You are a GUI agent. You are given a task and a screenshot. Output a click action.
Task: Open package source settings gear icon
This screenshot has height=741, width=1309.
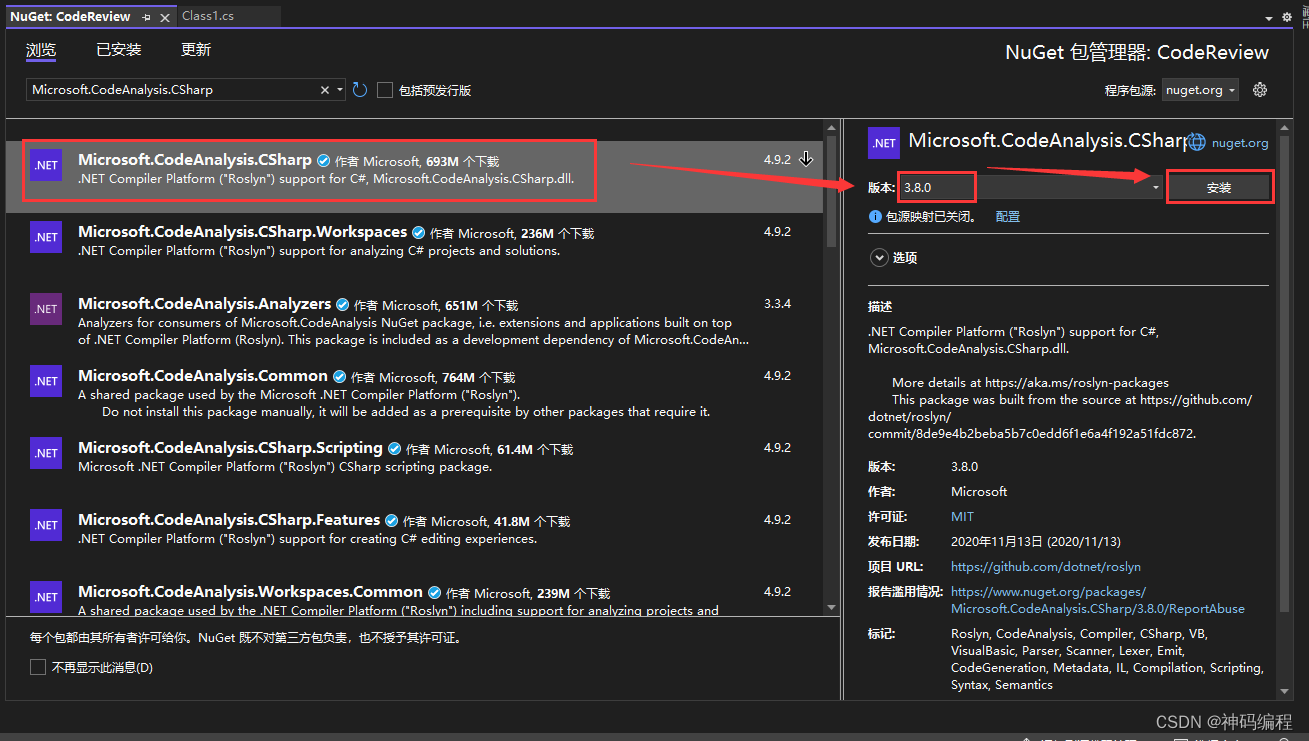(x=1260, y=90)
